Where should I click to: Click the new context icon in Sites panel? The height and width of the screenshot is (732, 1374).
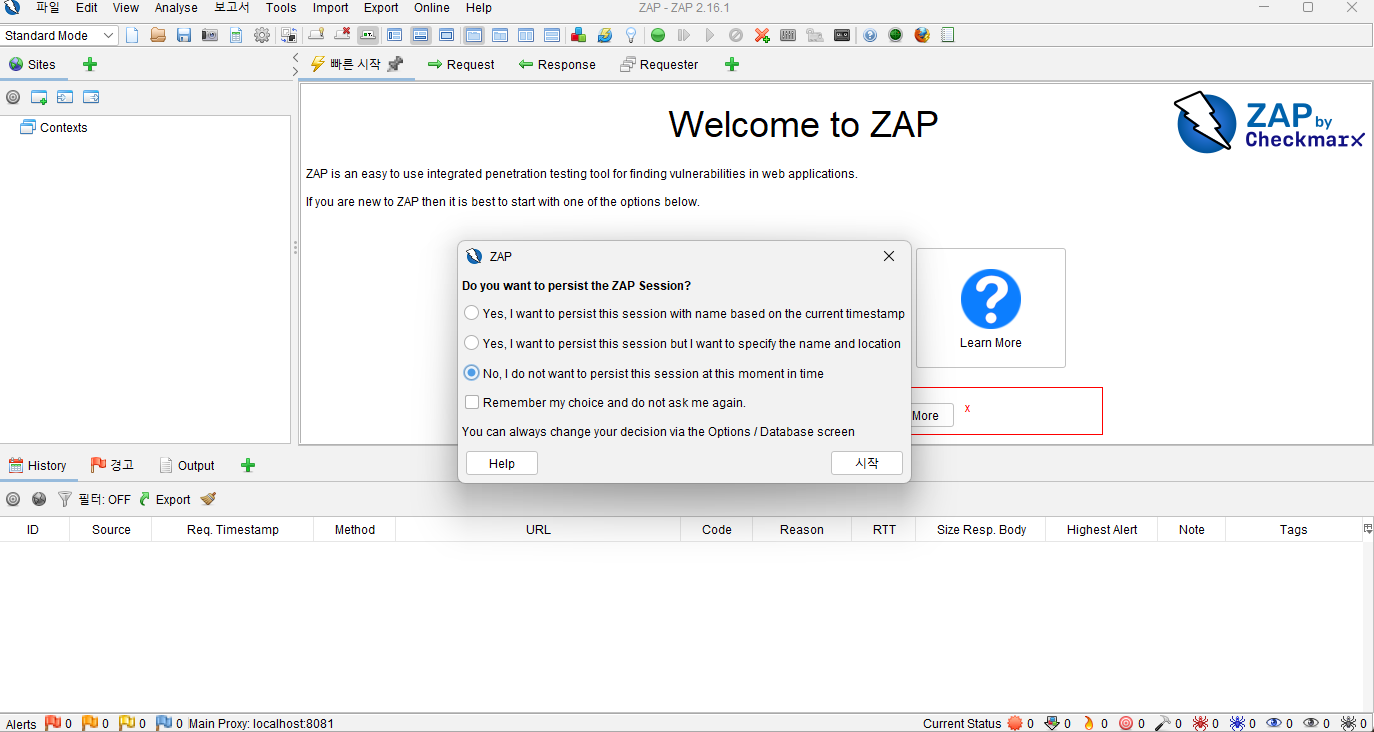39,97
